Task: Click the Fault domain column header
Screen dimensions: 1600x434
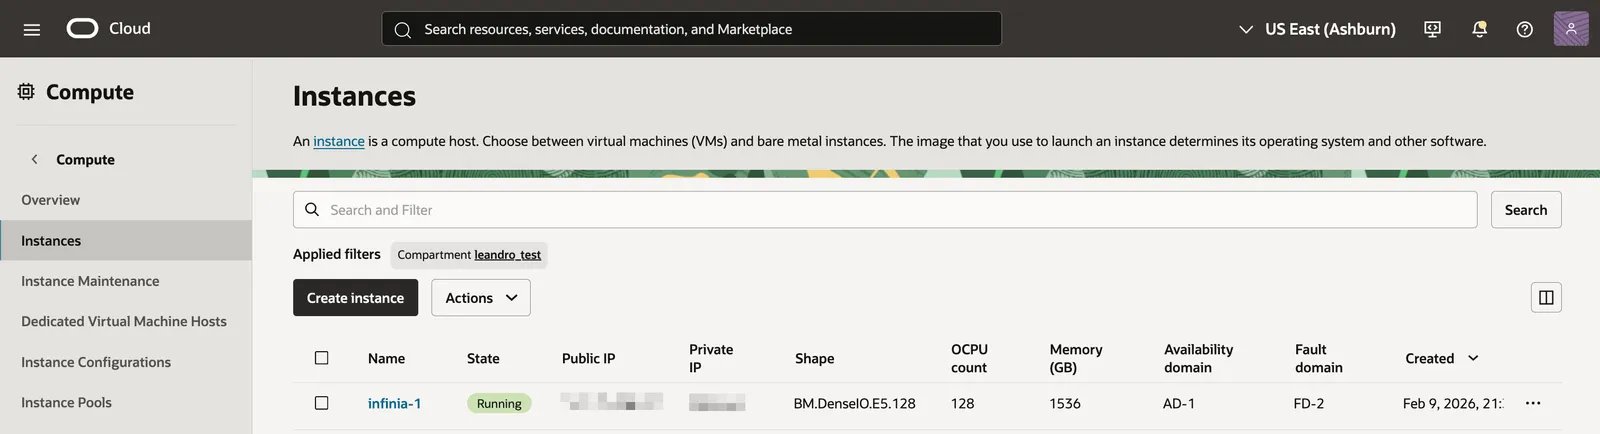Action: pyautogui.click(x=1318, y=358)
